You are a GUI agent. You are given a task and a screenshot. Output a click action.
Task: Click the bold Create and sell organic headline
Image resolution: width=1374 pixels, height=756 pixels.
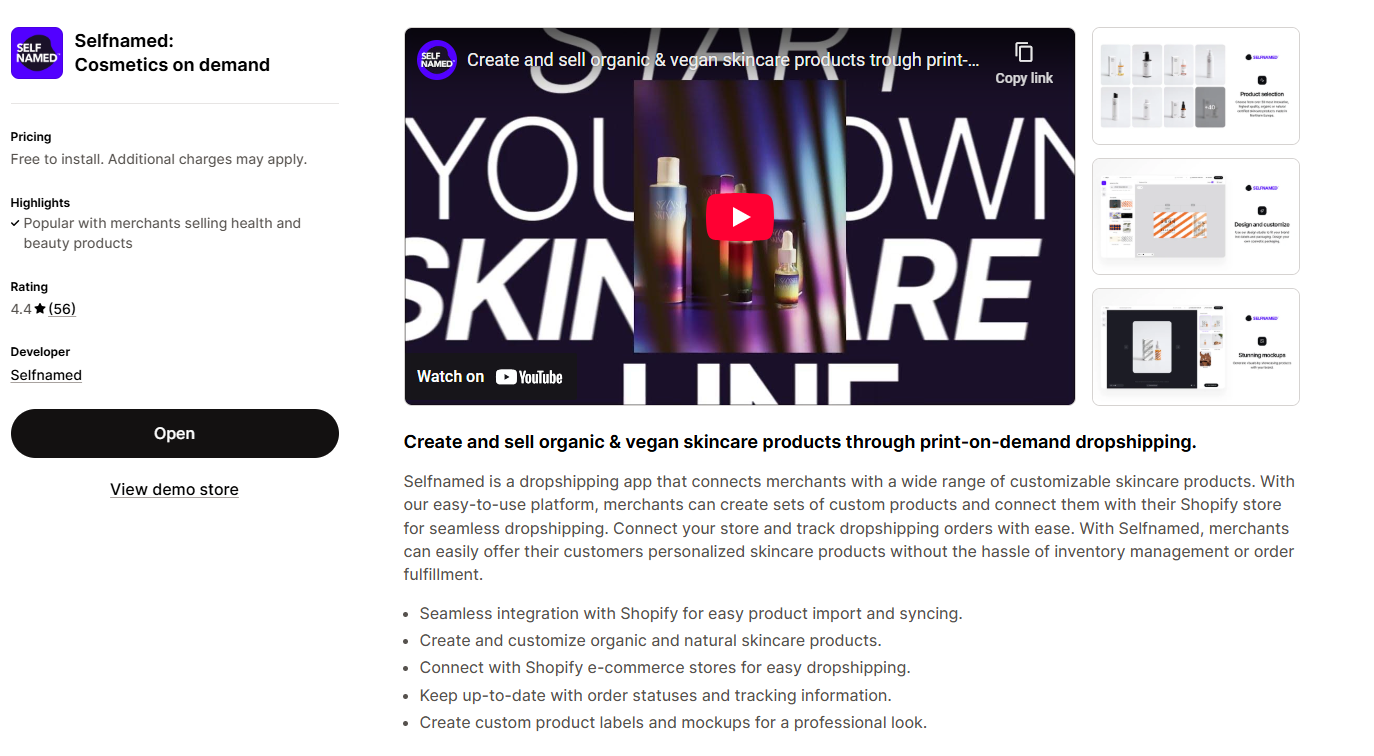point(800,442)
